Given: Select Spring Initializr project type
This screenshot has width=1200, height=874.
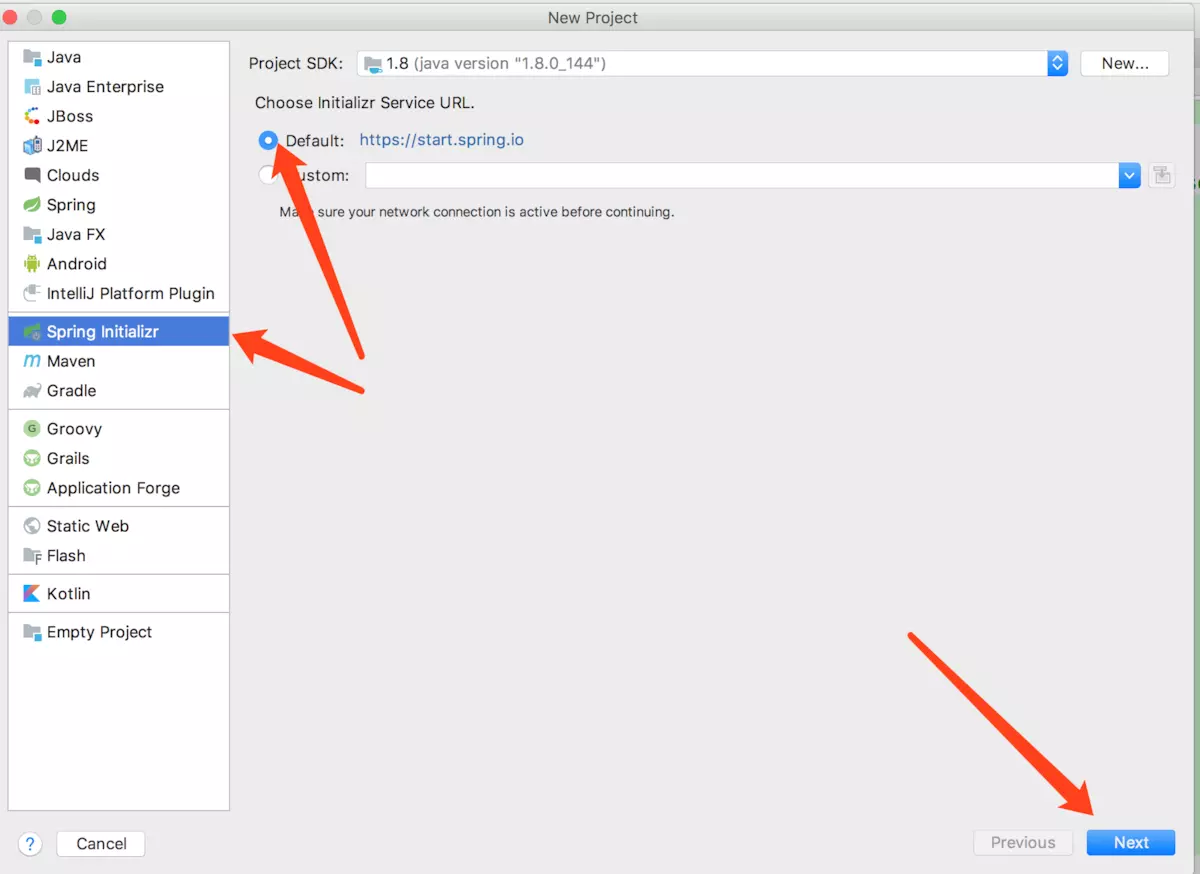Looking at the screenshot, I should coord(118,331).
